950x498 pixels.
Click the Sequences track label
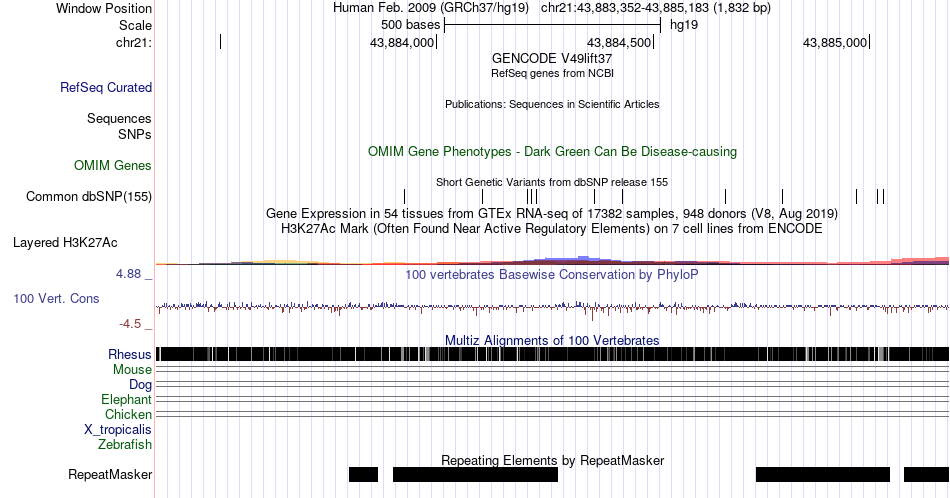point(119,118)
